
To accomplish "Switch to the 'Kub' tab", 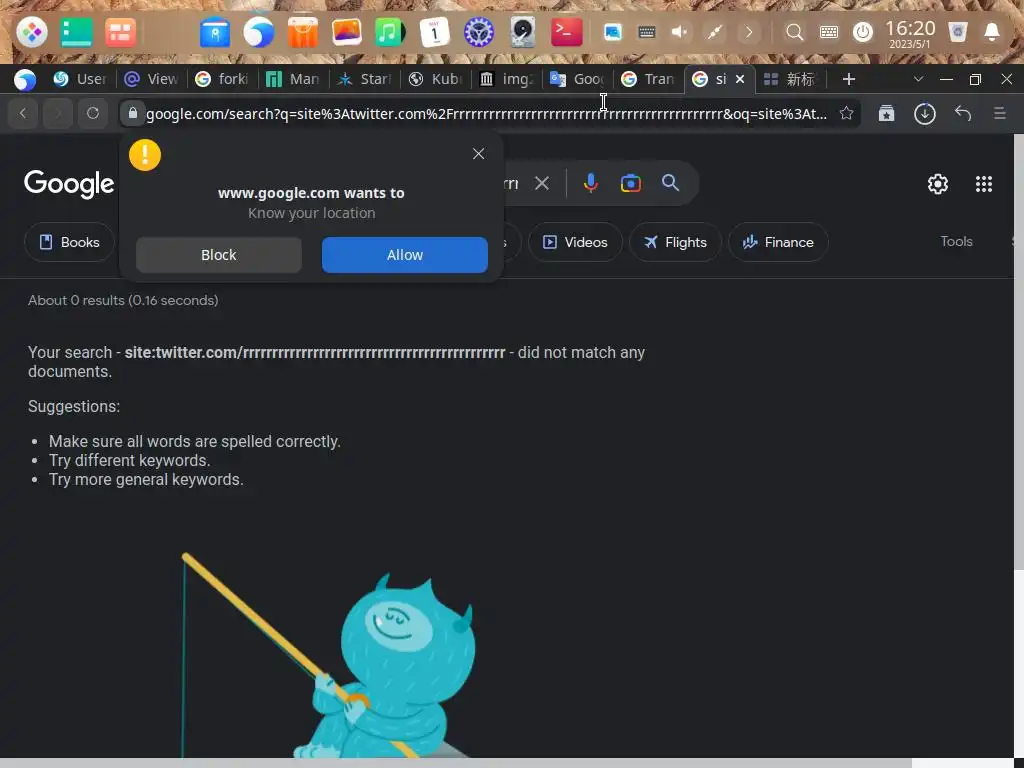I will [x=435, y=79].
